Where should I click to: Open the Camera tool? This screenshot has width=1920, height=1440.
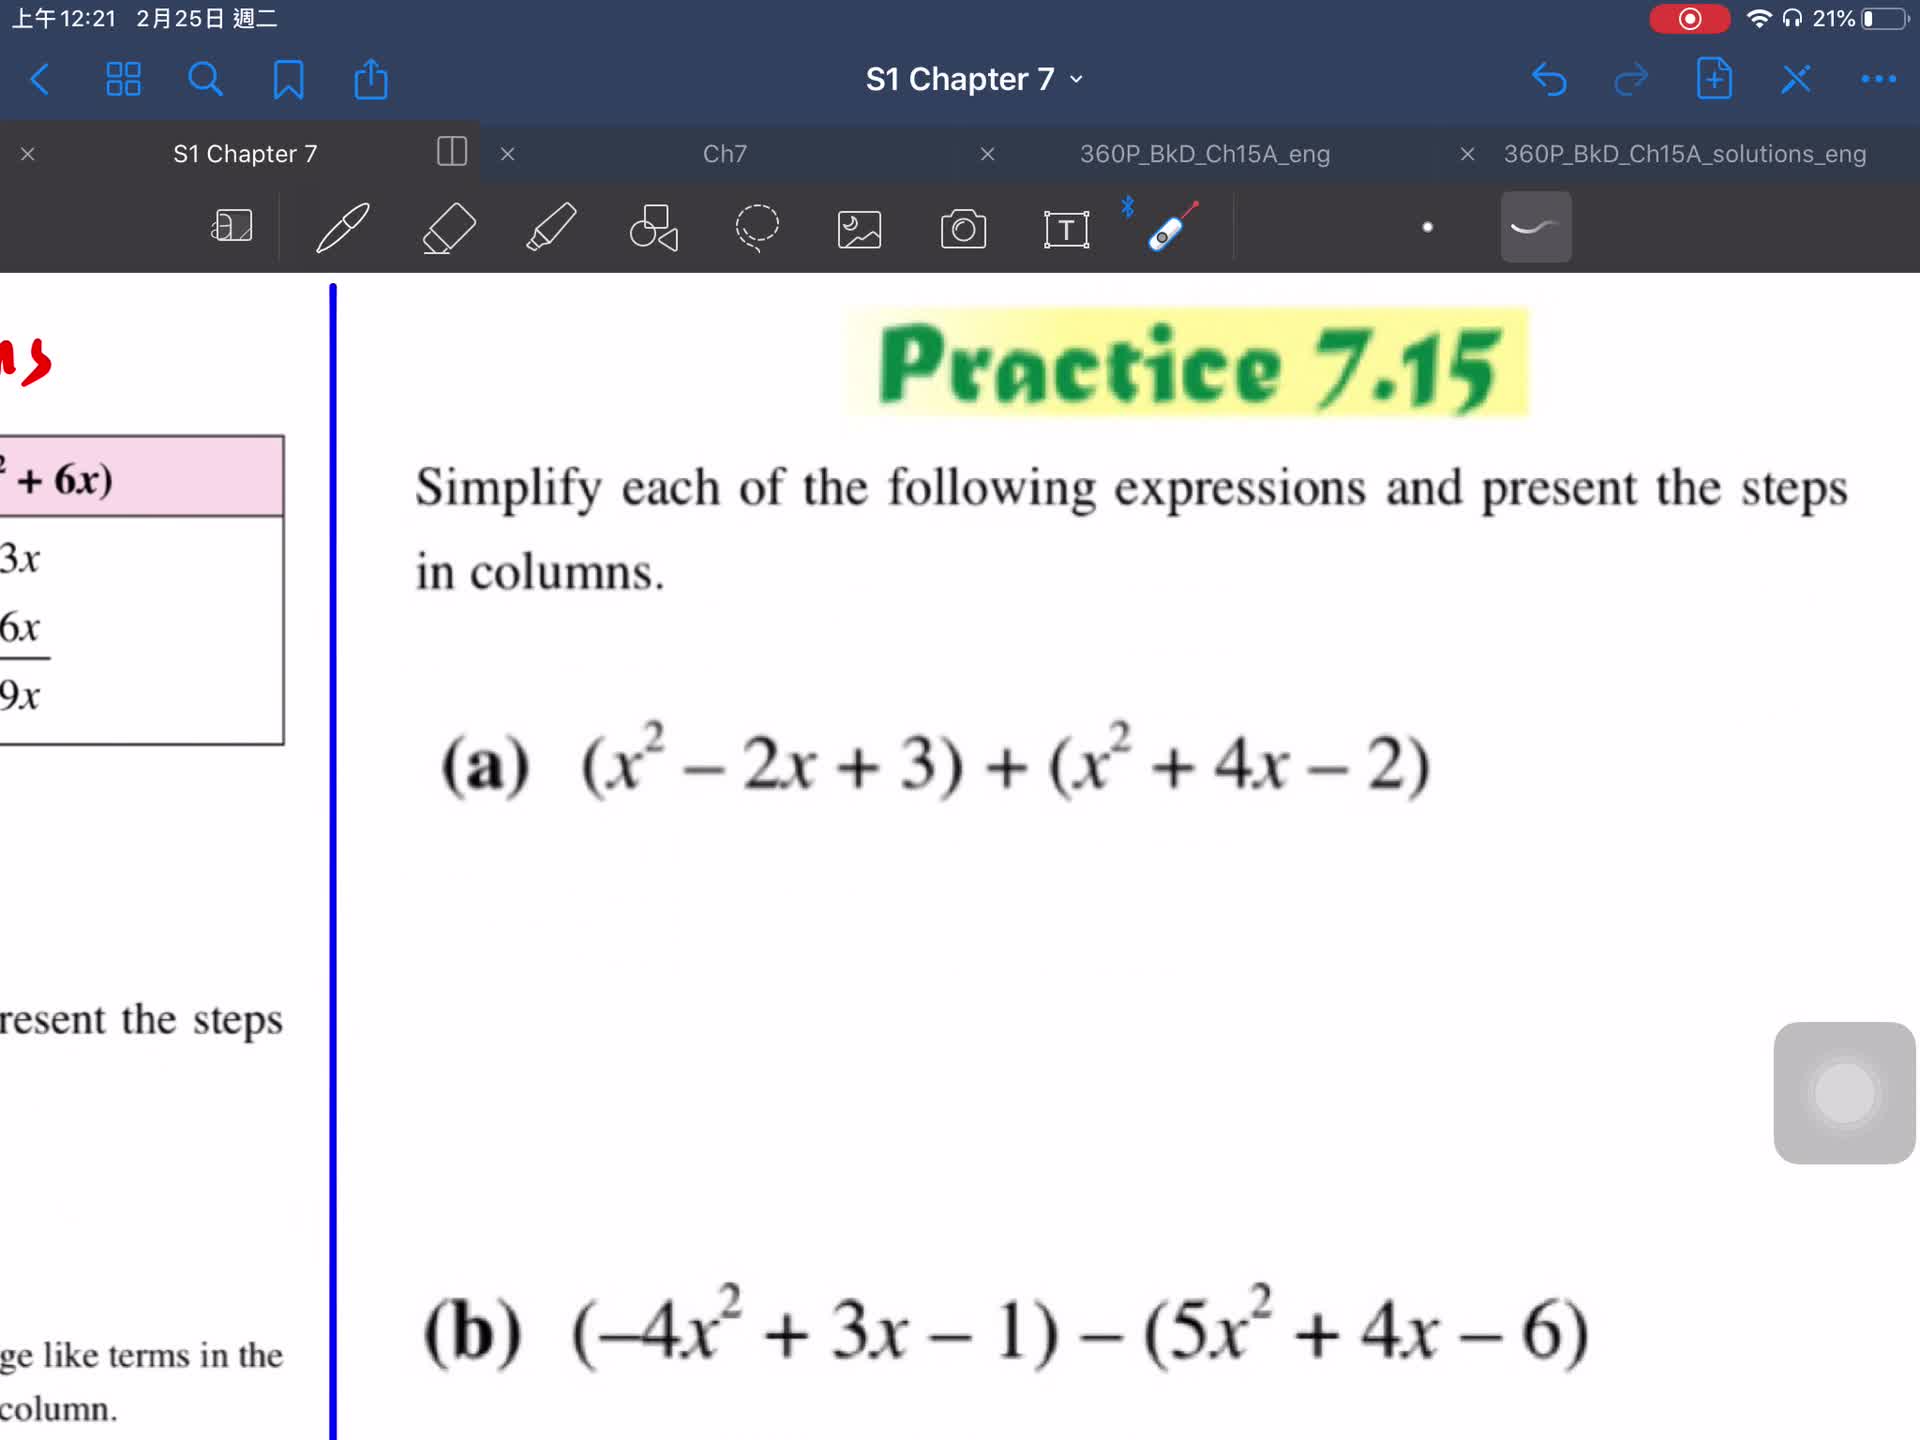(x=963, y=229)
